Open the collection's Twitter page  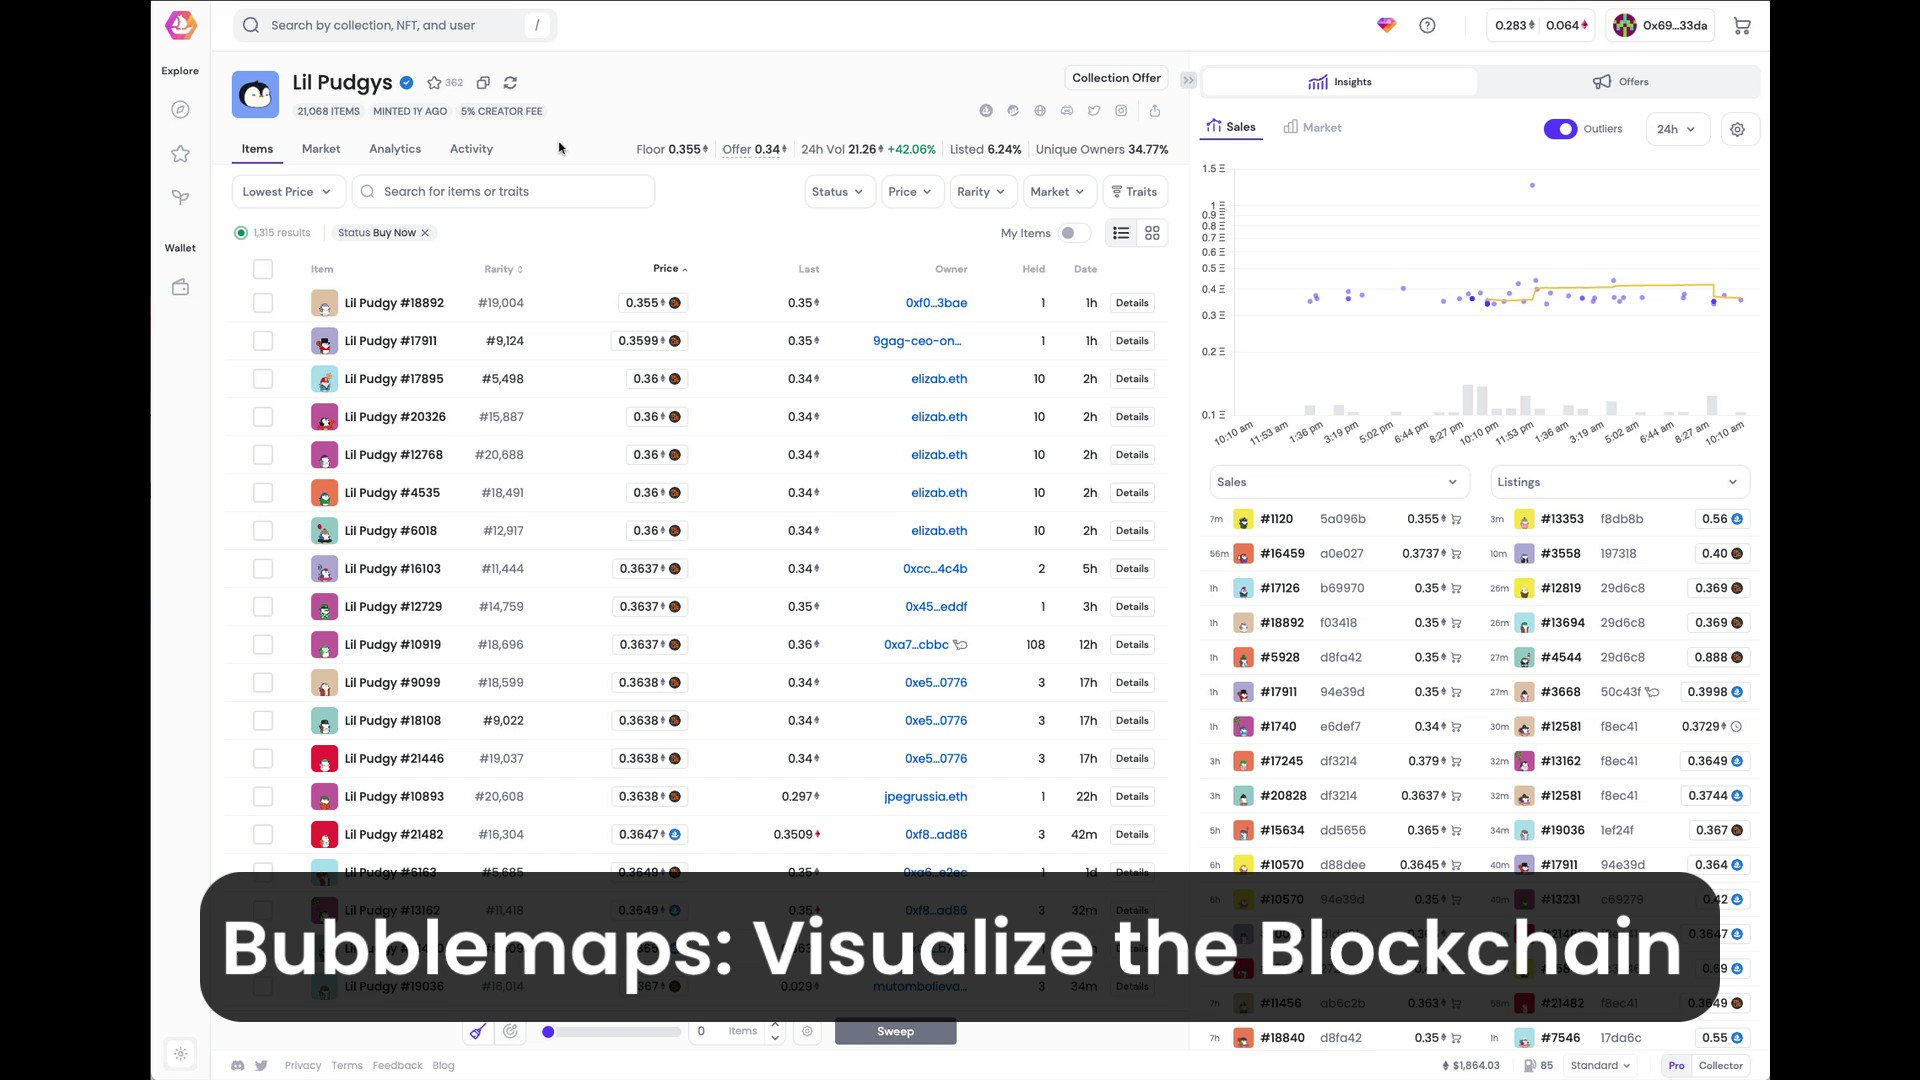pos(1094,110)
